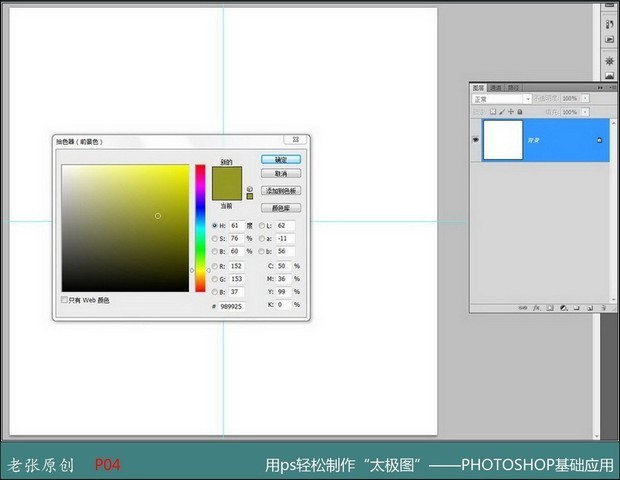Click the add layer mask icon
This screenshot has width=620, height=480.
coord(550,309)
